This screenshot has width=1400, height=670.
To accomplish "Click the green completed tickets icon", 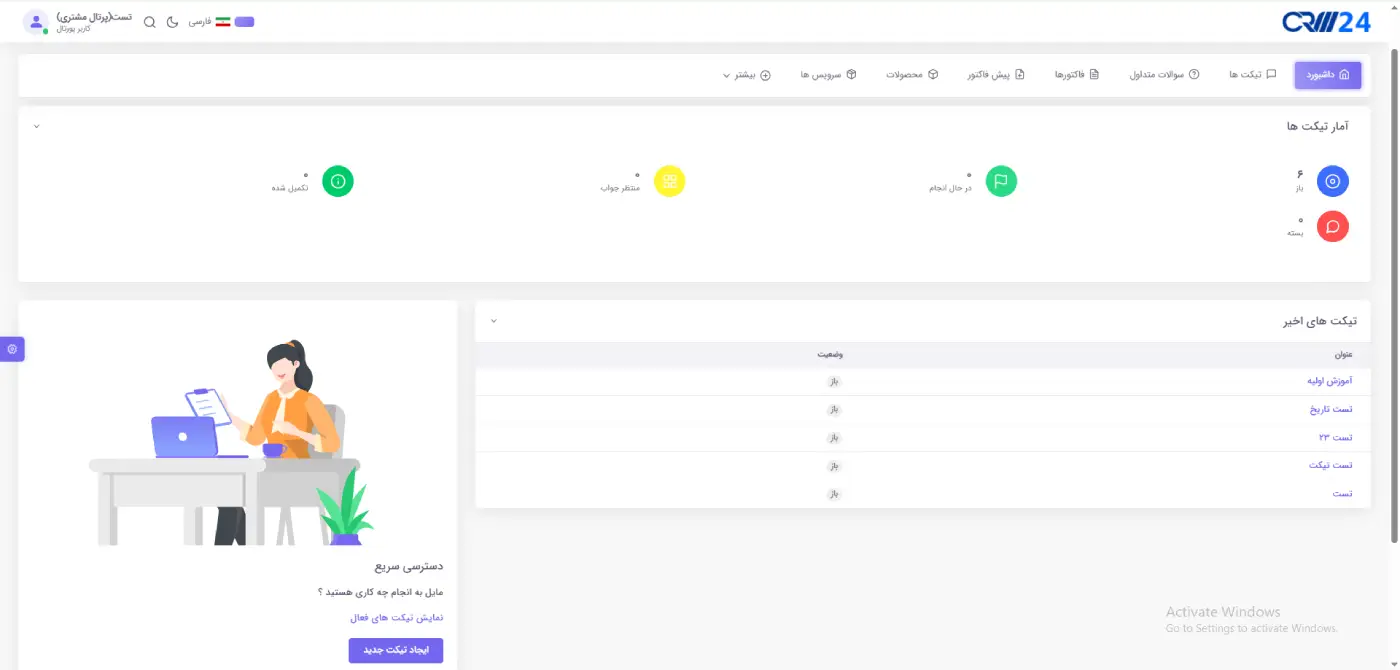I will (338, 181).
